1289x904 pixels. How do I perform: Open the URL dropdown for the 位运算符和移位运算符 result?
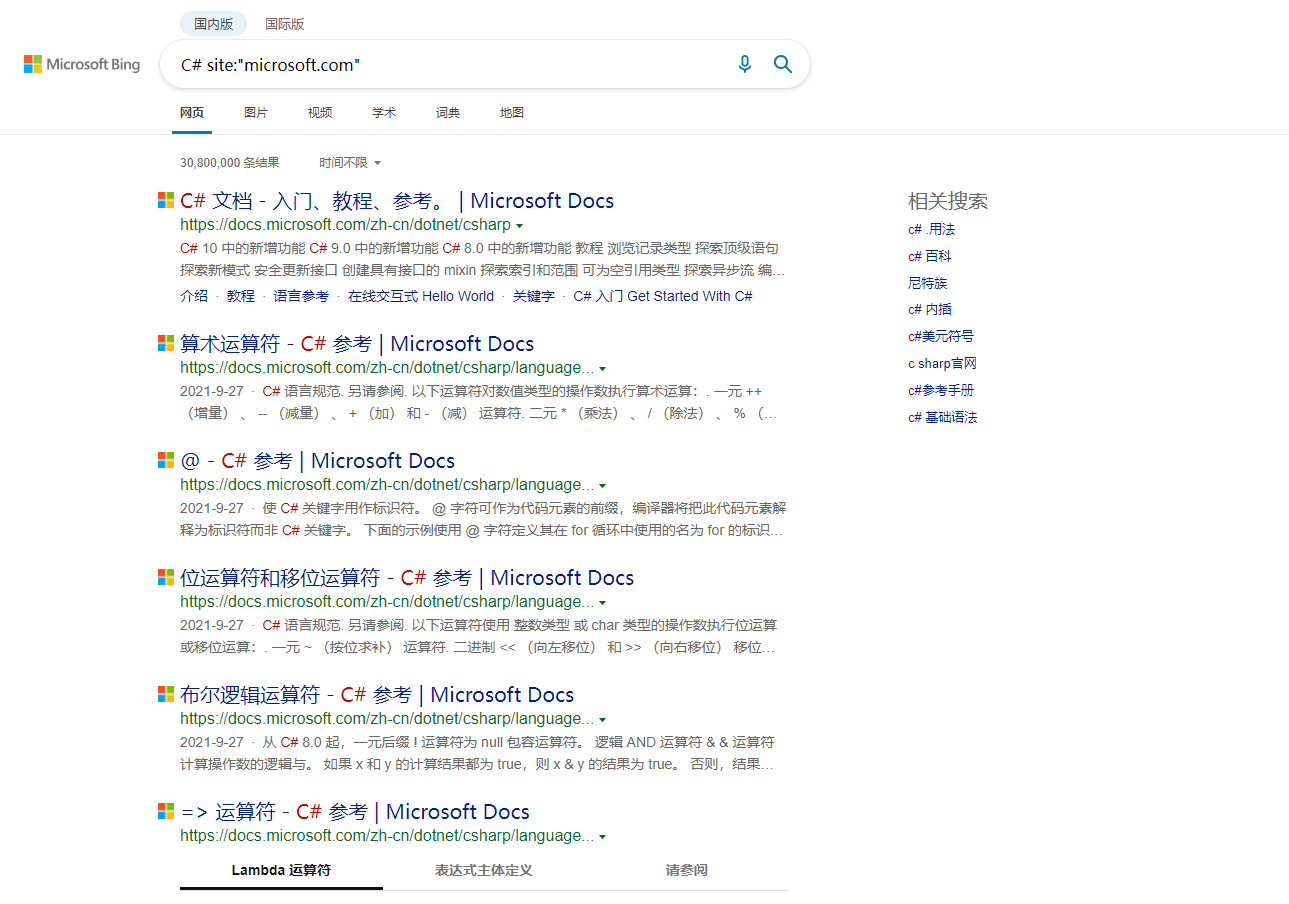[x=604, y=601]
